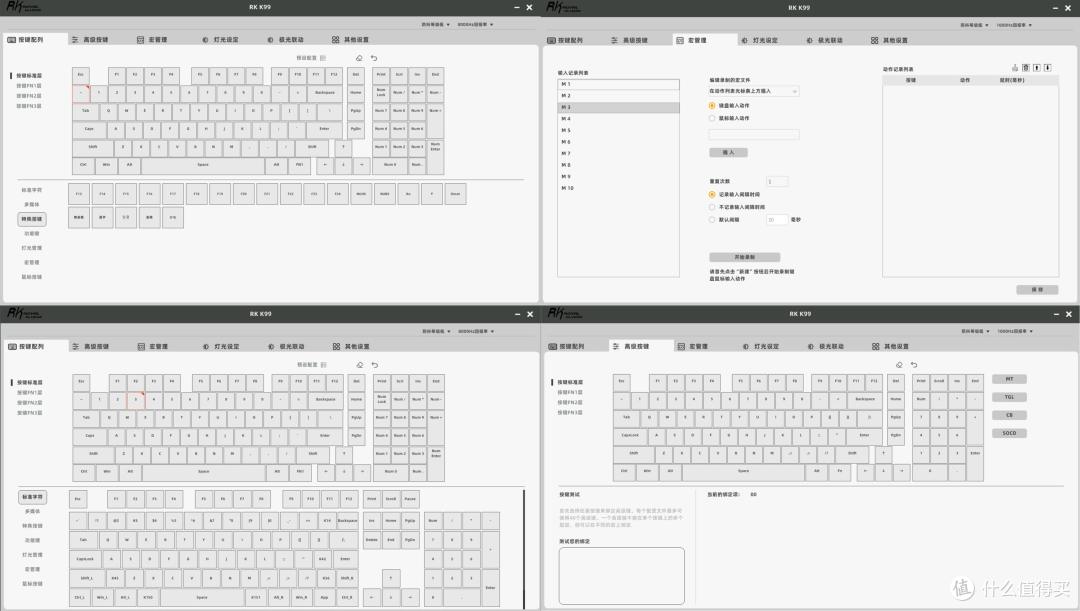
Task: Click the 按键配置 list icon in bottom-left window
Action: 324,364
